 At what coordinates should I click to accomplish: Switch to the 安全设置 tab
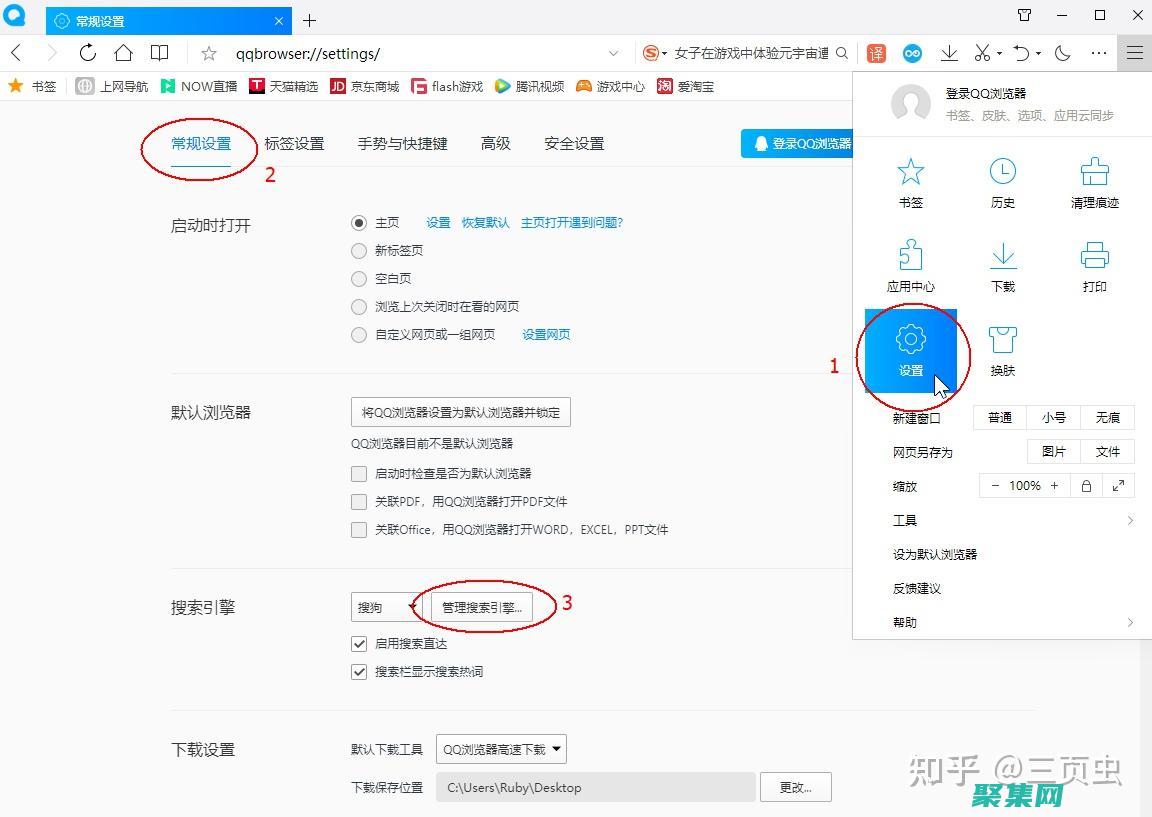574,143
